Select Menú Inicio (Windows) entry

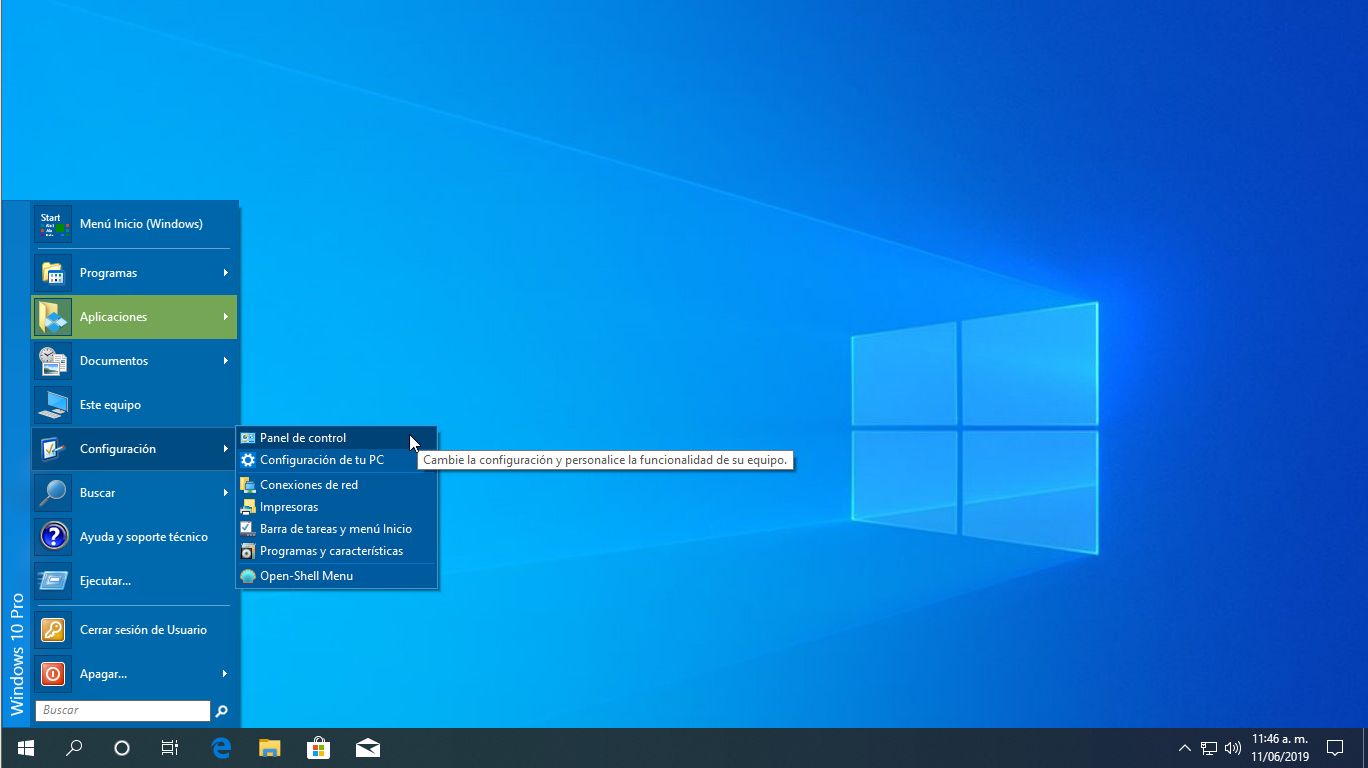[x=135, y=224]
